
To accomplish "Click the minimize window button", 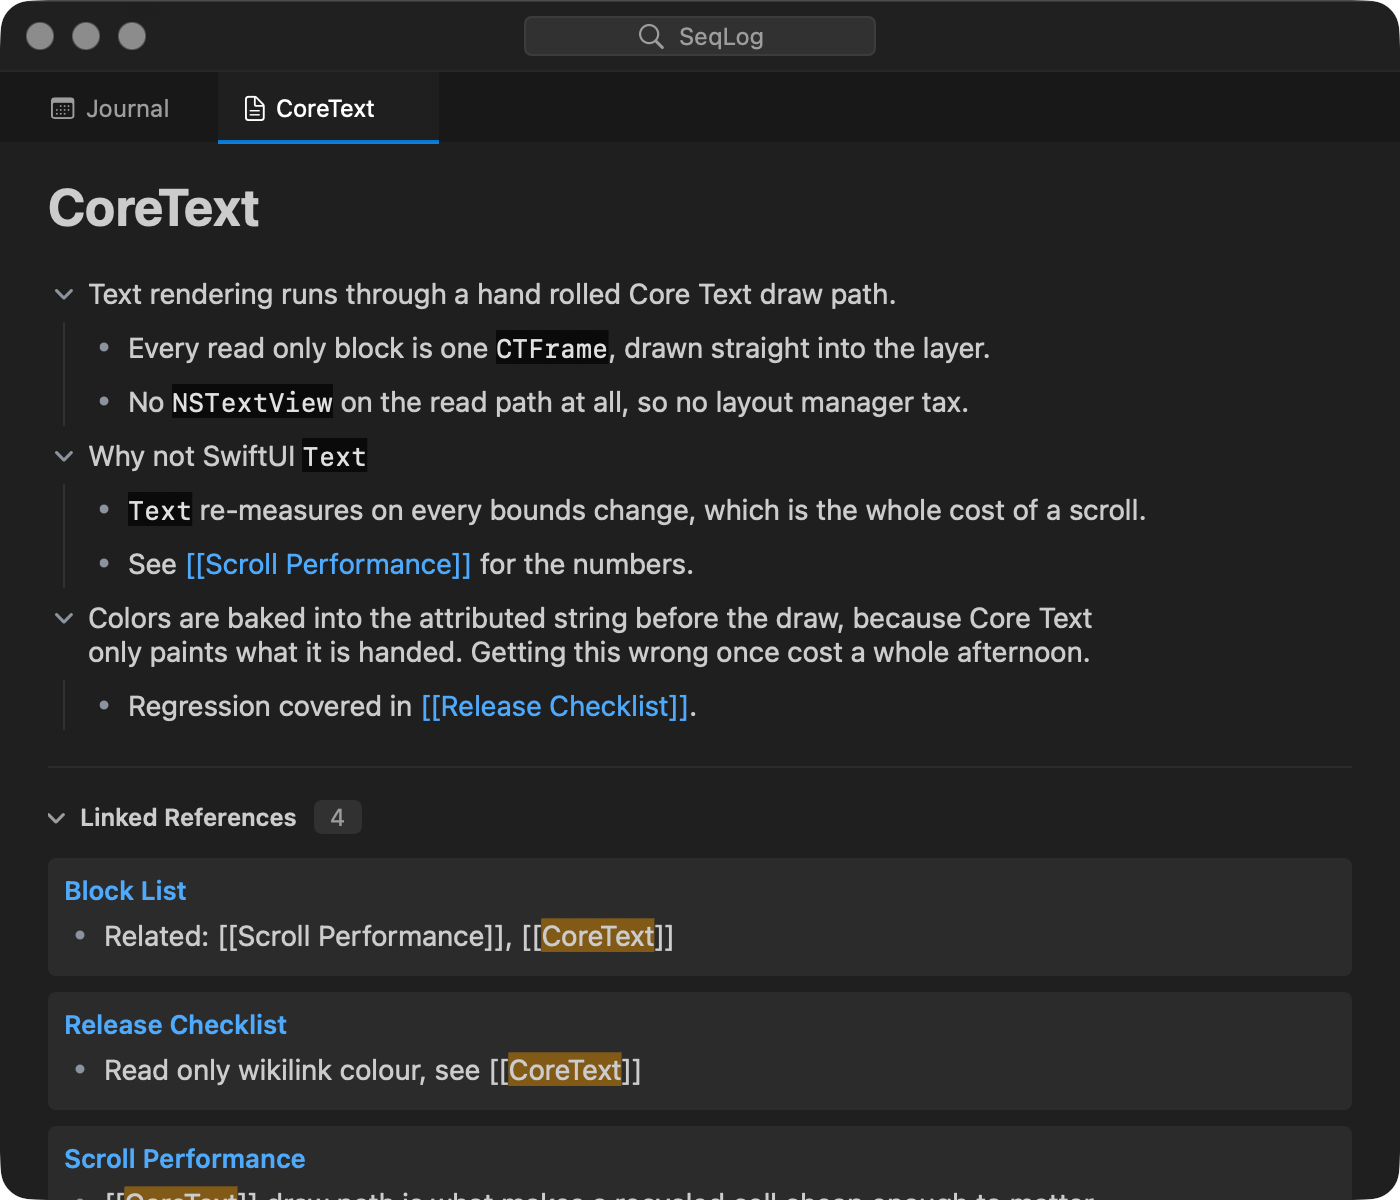I will click(x=86, y=36).
